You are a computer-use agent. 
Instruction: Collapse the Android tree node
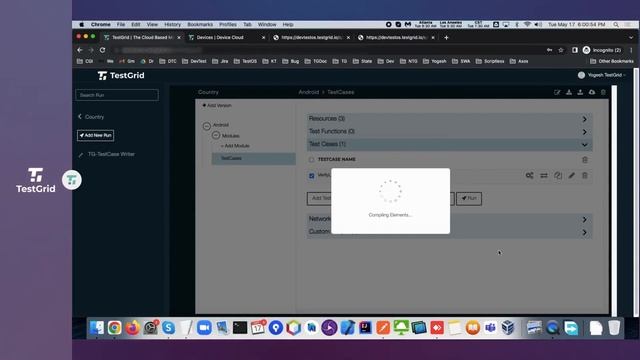tap(207, 126)
